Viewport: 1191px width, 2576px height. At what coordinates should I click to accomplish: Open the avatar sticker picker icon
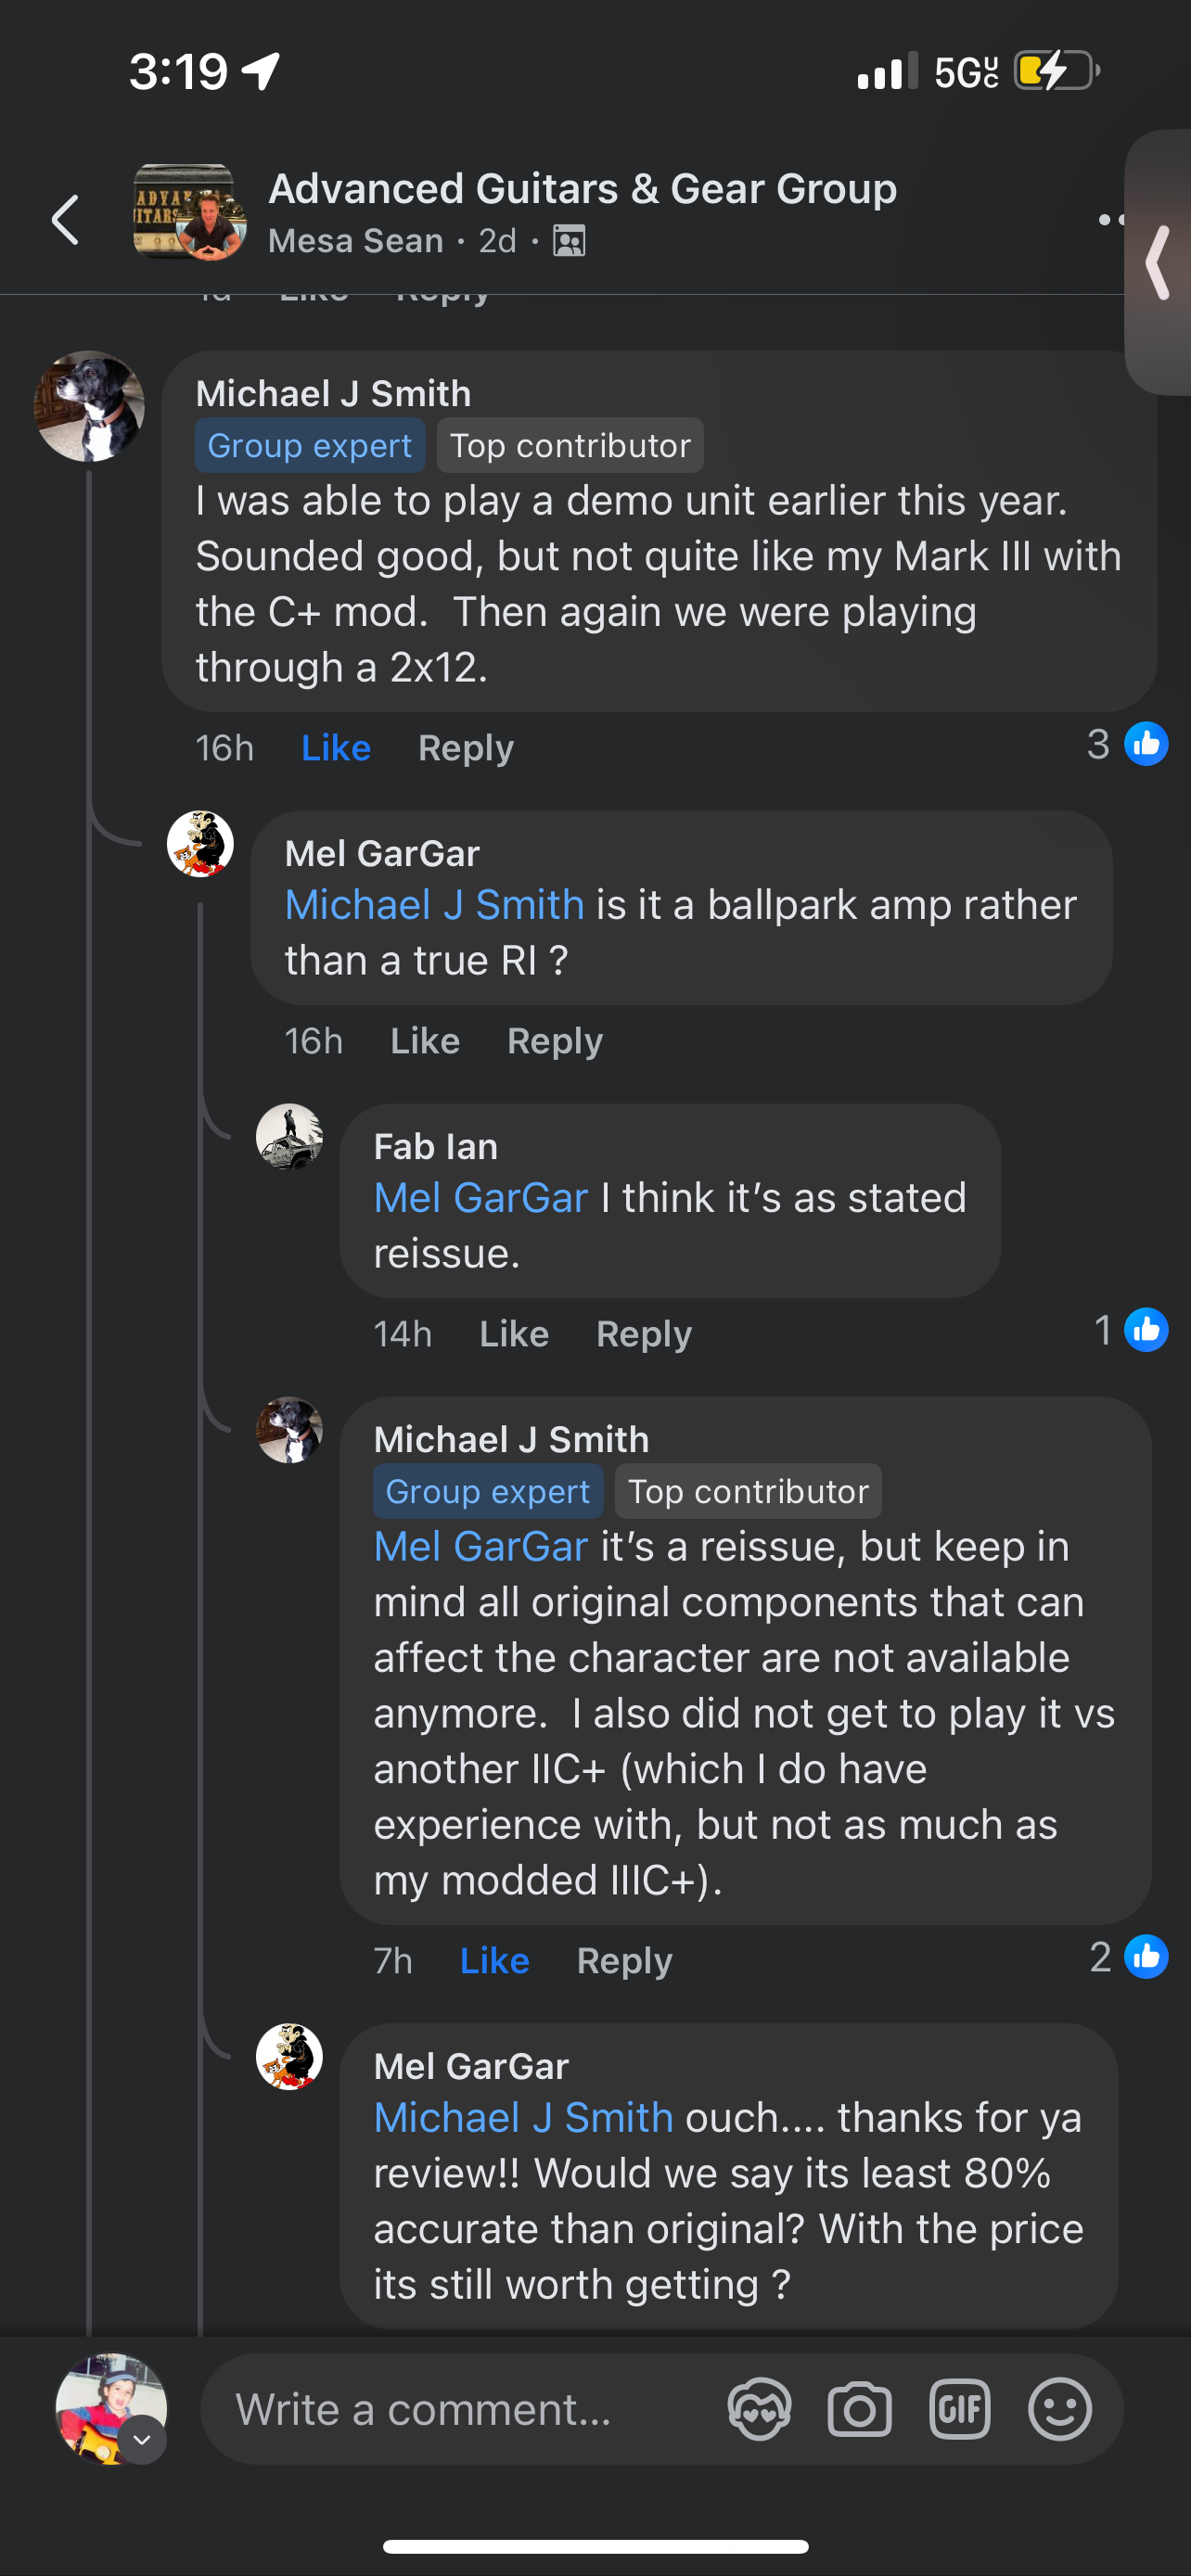pos(759,2408)
